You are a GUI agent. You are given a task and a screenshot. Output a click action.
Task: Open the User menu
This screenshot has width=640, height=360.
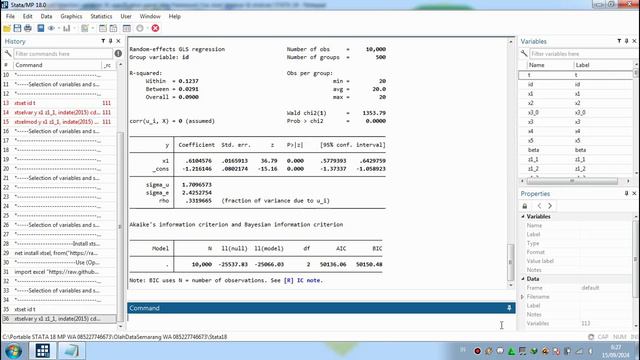coord(126,16)
